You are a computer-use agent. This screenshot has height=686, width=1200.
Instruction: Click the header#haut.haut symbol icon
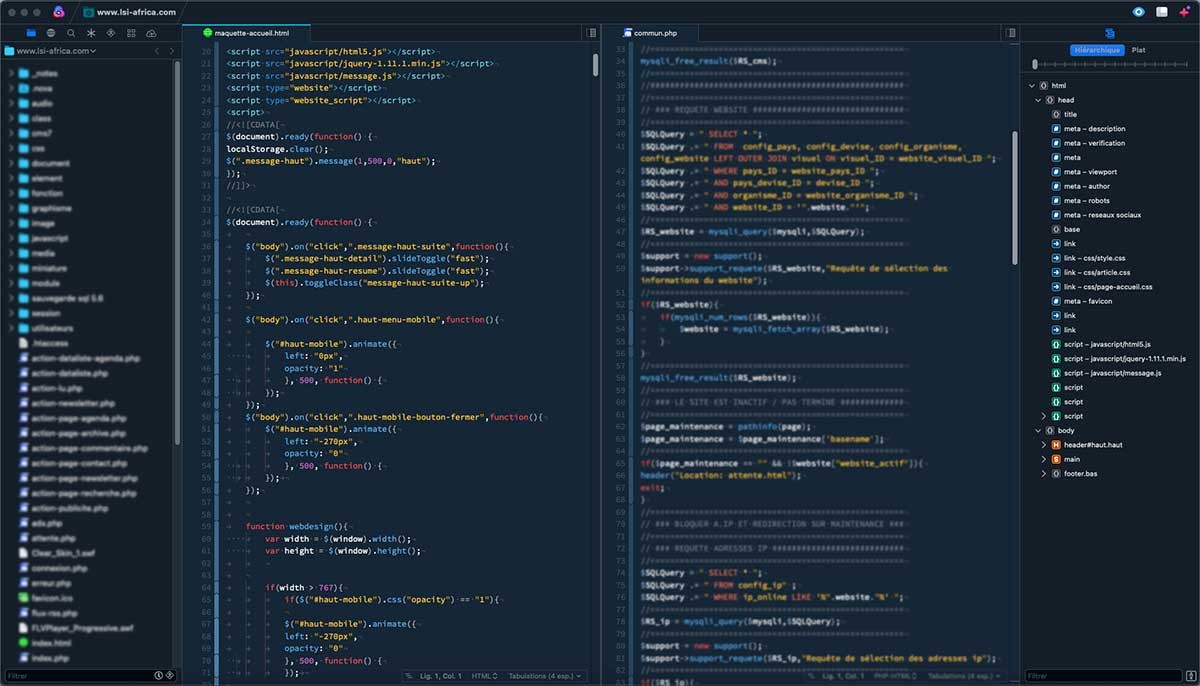(1056, 445)
